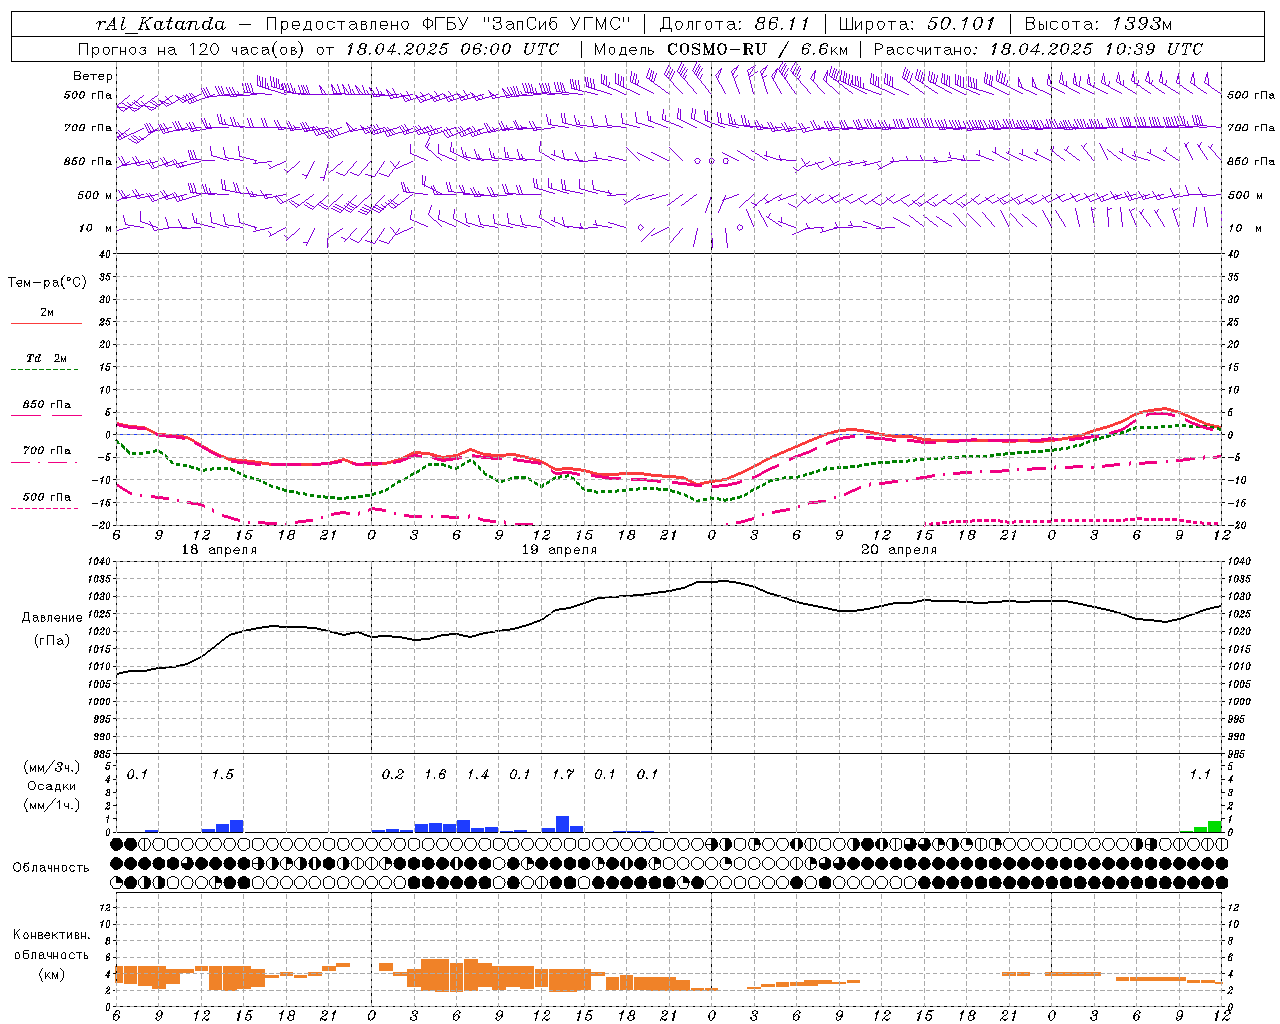The image size is (1280, 1024).
Task: Click the Модель COSMO-RU / 6.6км text
Action: click(721, 49)
